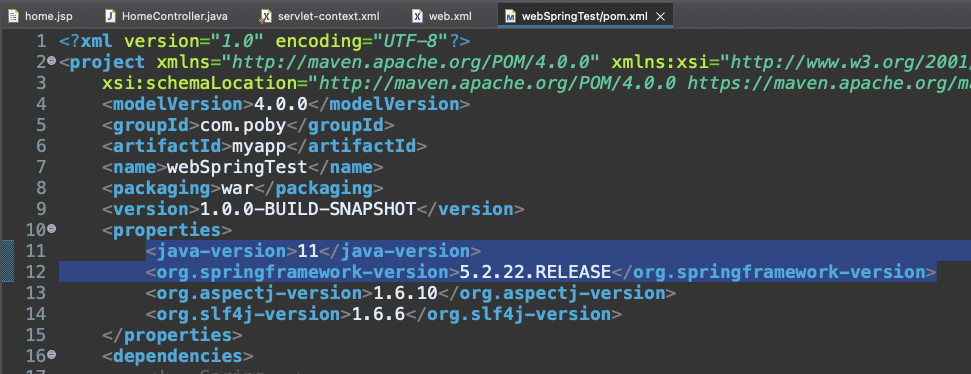The width and height of the screenshot is (971, 374).
Task: Click the Spring version 5.2.22.RELEASE
Action: click(534, 272)
